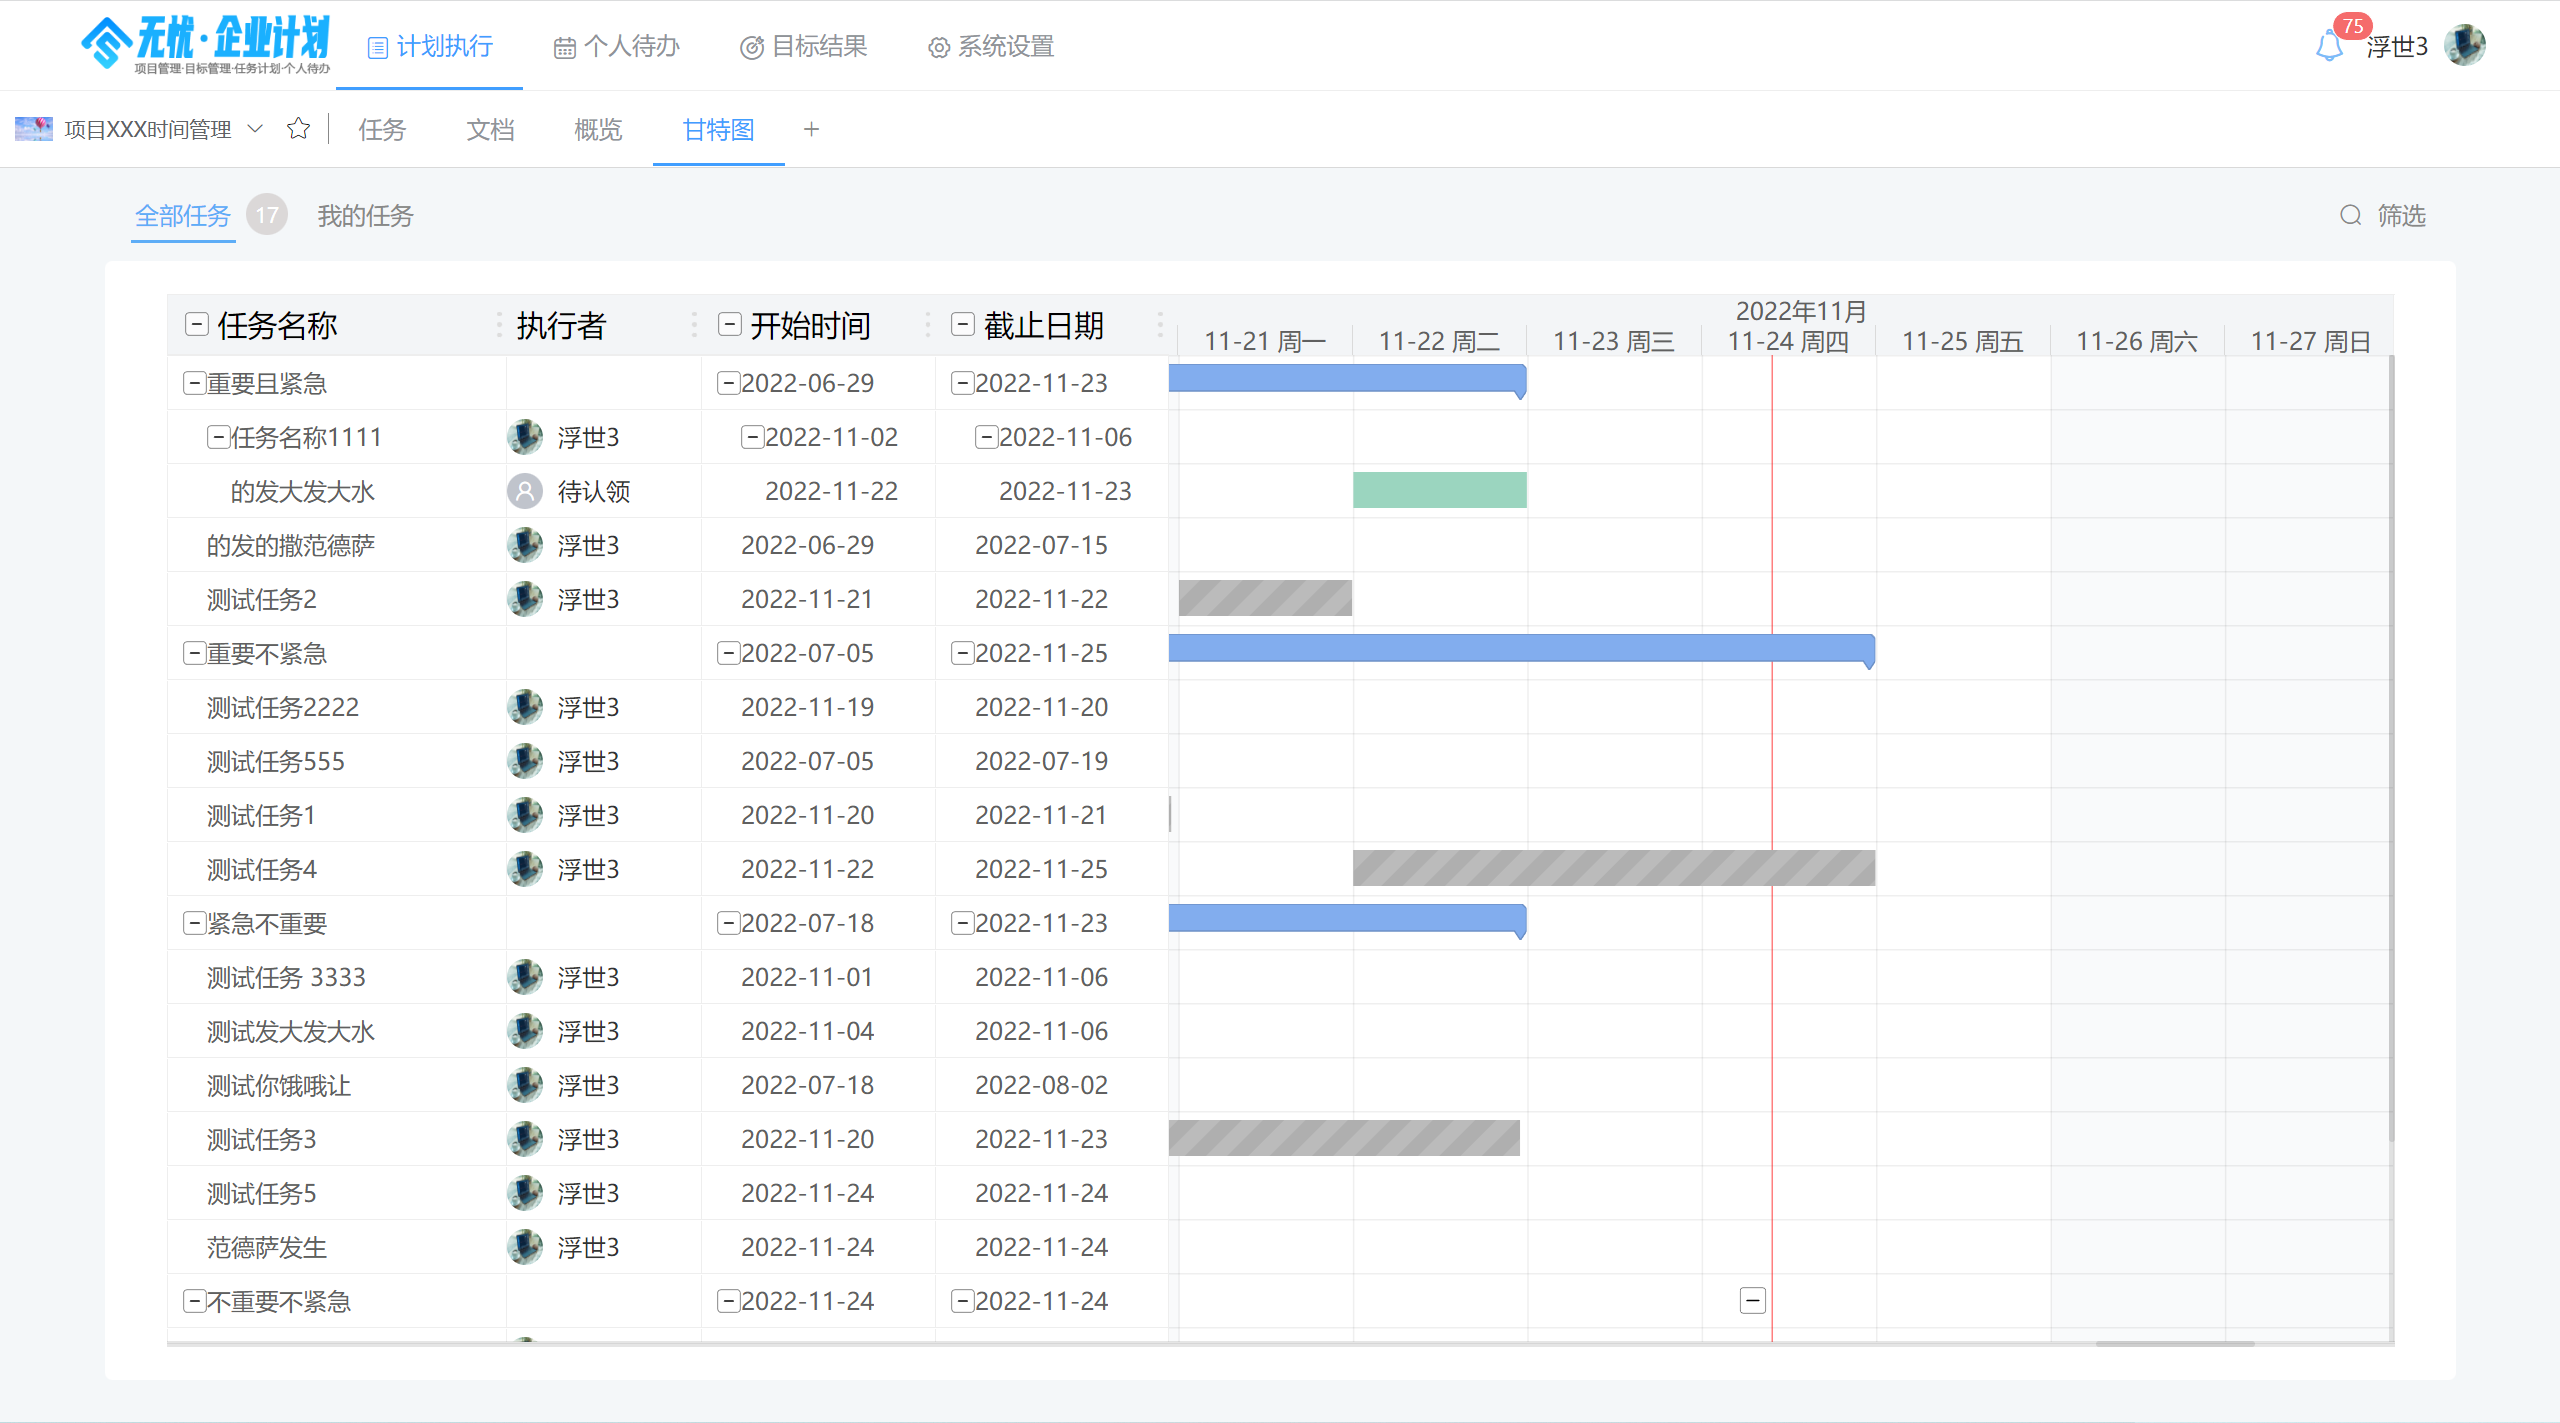Click the favorite star icon for the project
The height and width of the screenshot is (1423, 2560).
point(298,129)
